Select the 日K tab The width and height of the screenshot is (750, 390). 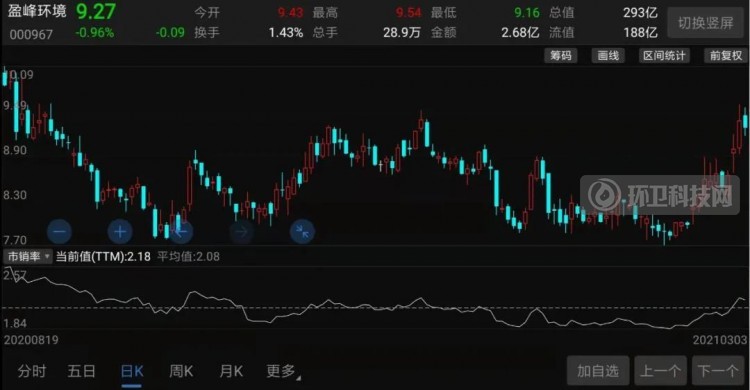click(x=132, y=371)
